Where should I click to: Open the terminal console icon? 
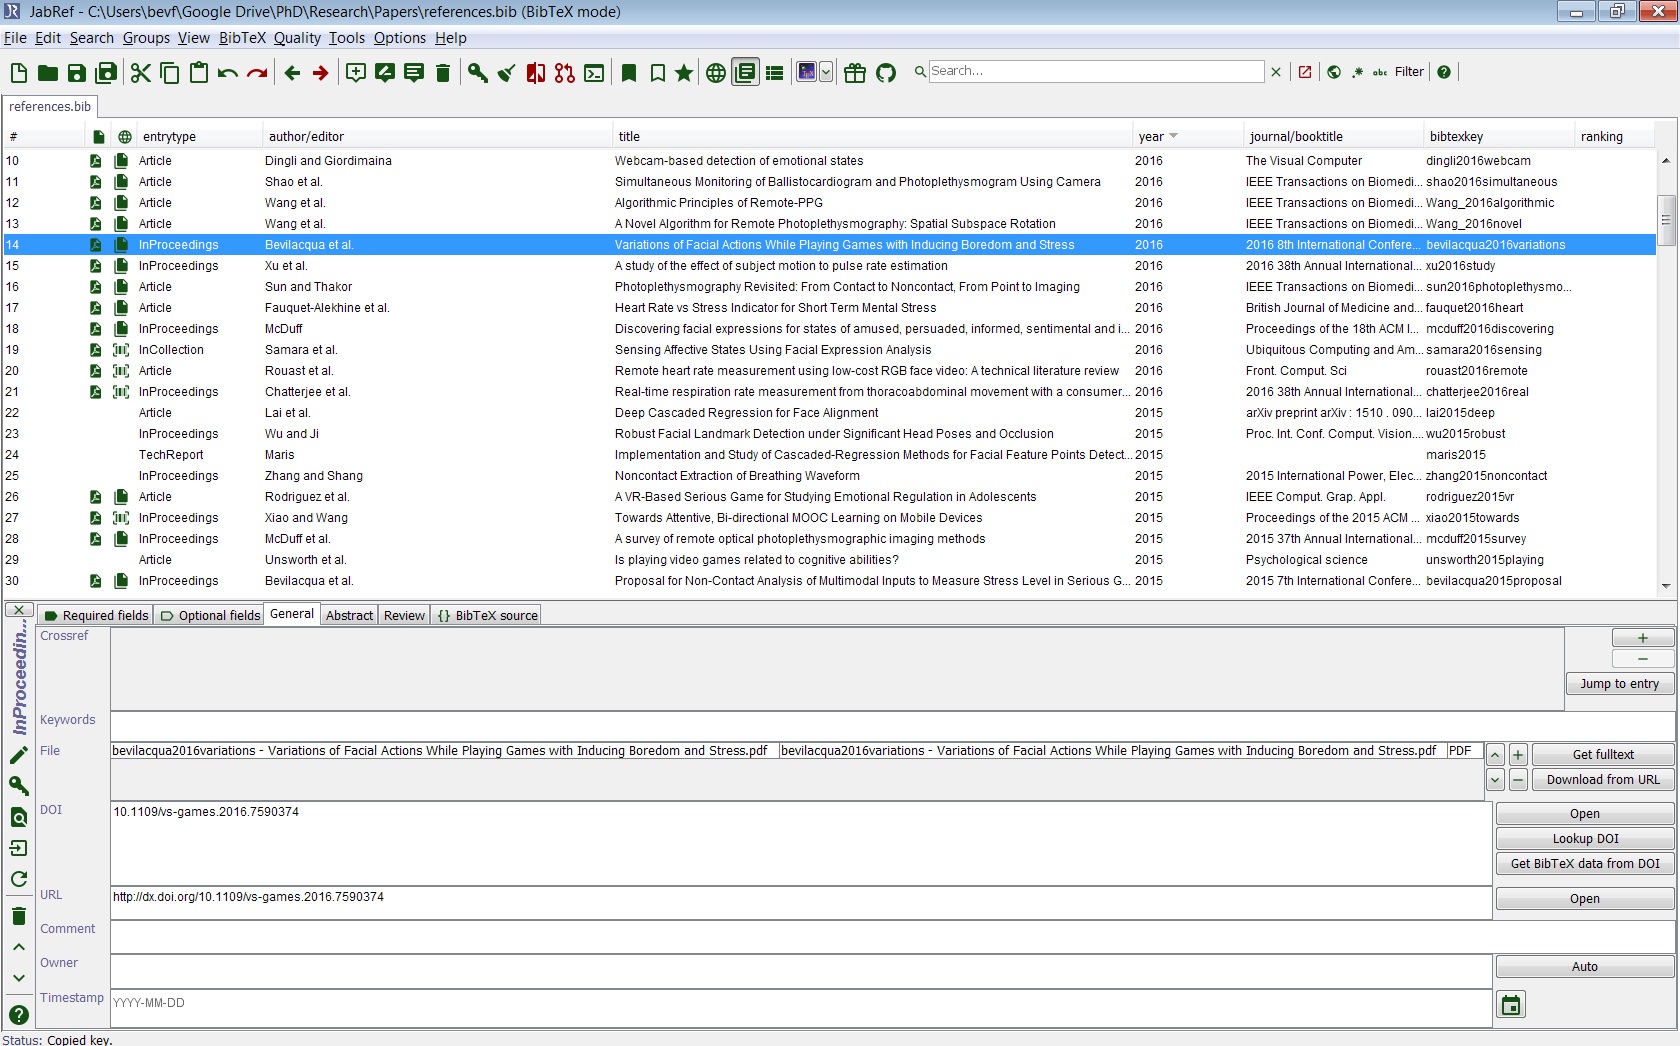pos(594,73)
